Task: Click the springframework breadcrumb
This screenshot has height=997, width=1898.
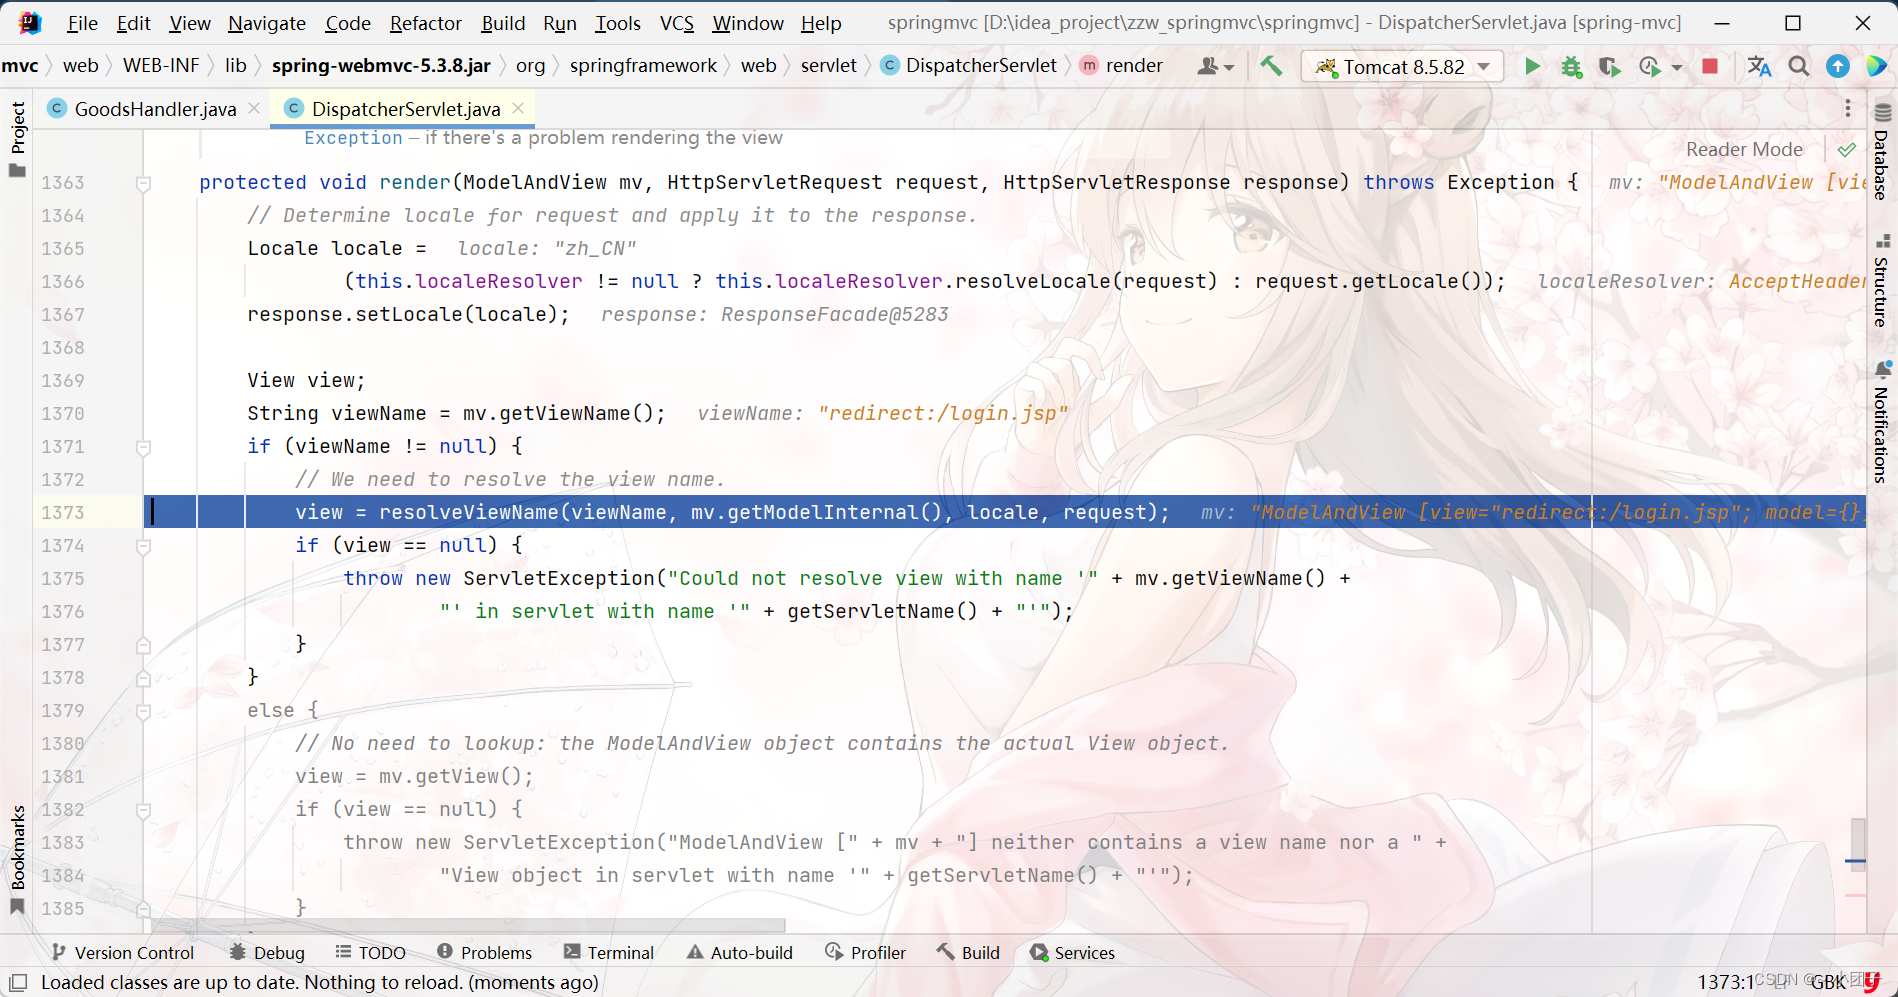Action: (x=643, y=65)
